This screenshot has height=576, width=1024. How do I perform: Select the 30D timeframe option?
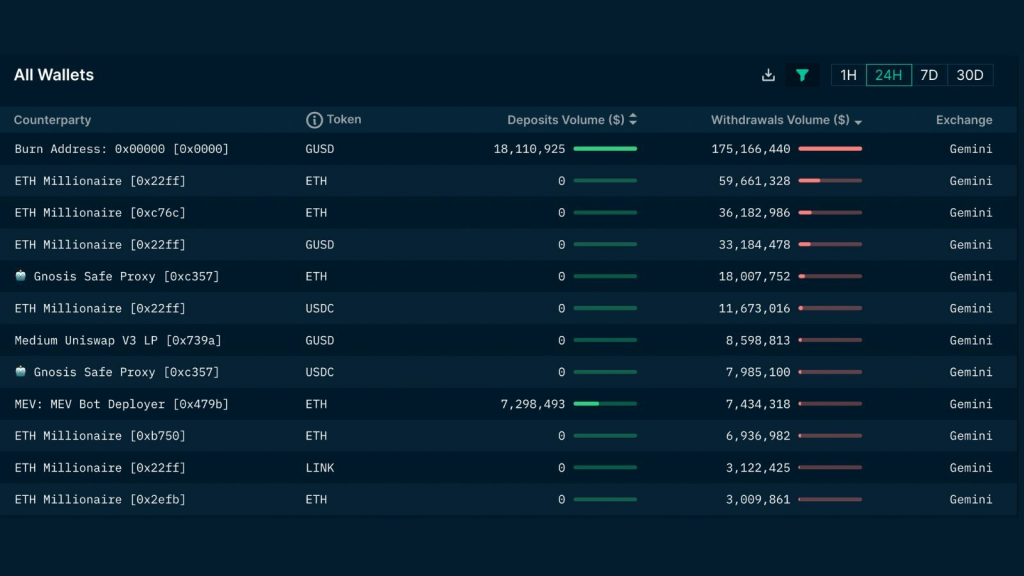coord(970,75)
